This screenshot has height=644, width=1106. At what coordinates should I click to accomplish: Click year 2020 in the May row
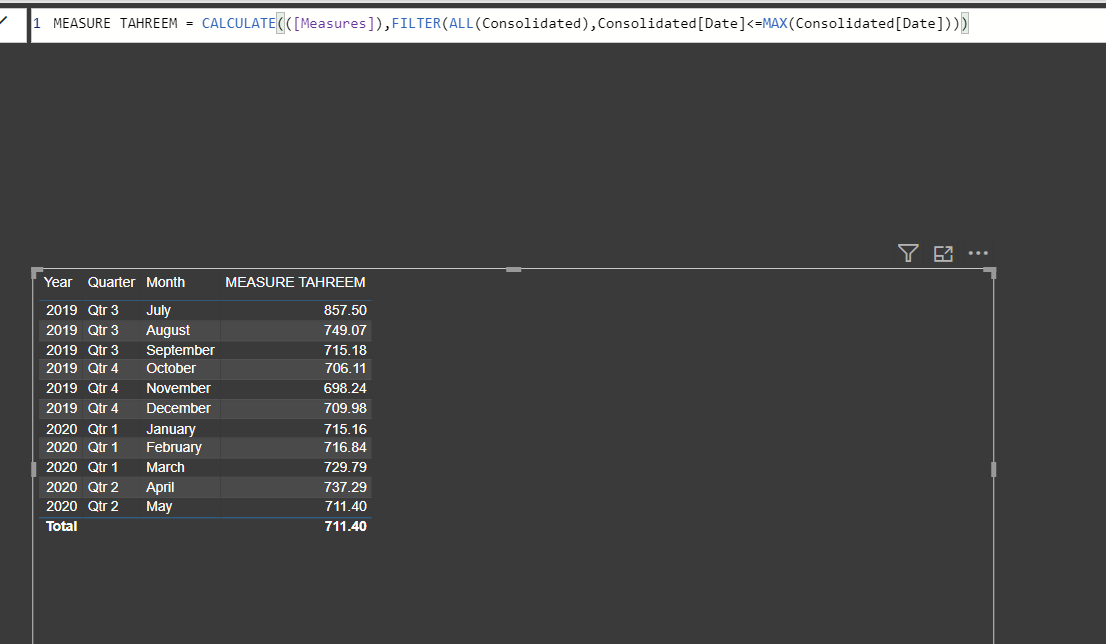(x=61, y=506)
